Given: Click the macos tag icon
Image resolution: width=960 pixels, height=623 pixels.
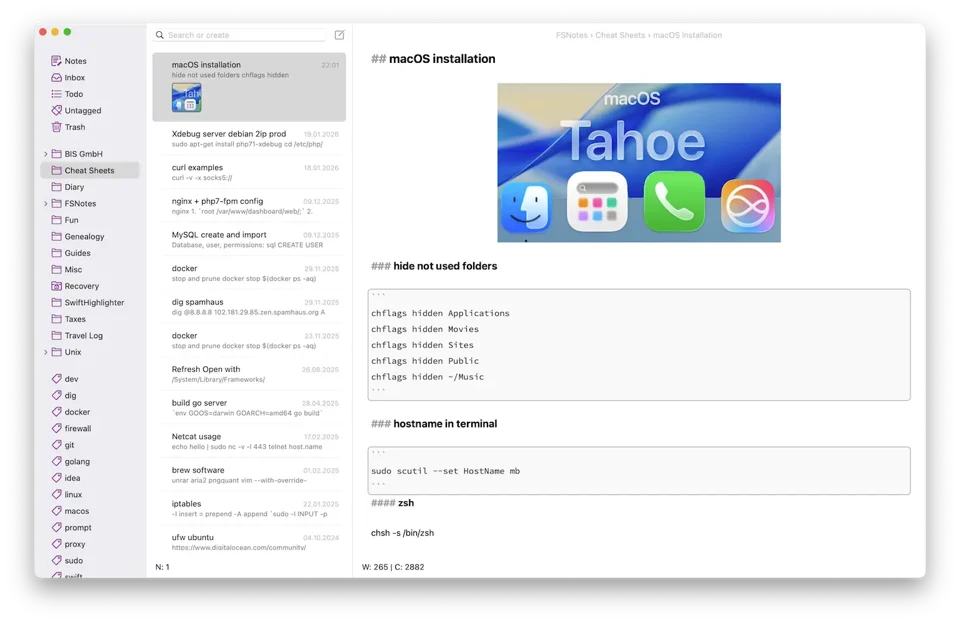Looking at the screenshot, I should [x=56, y=511].
